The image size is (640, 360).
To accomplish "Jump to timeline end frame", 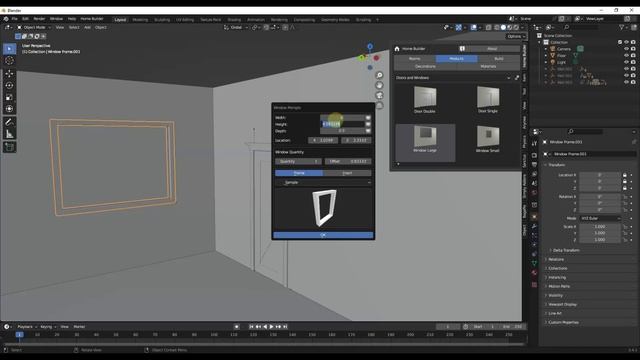I will pos(285,327).
